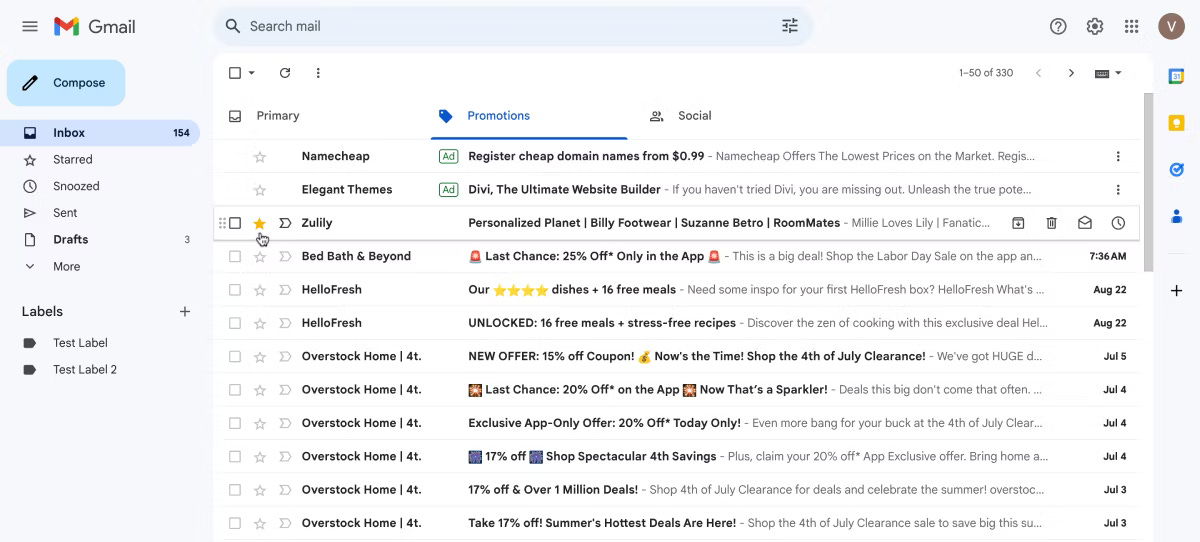Open the More options toolbar menu

click(318, 73)
